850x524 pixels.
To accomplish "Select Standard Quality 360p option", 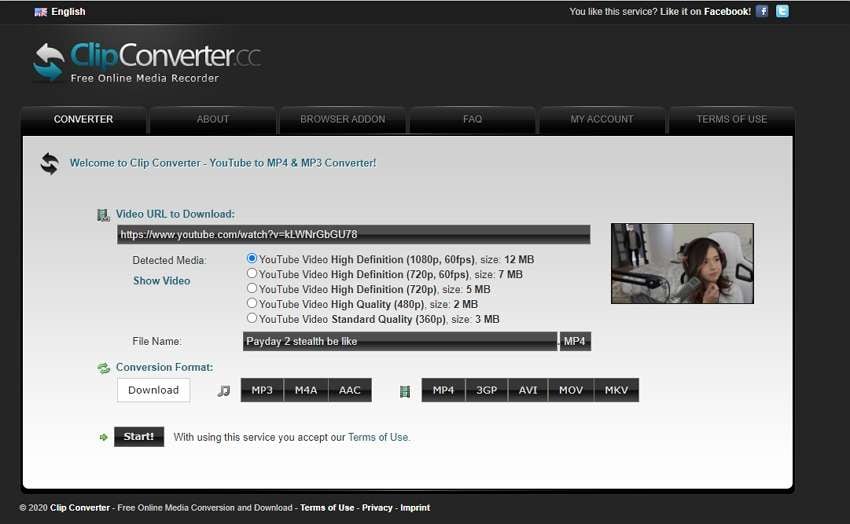I will 252,318.
